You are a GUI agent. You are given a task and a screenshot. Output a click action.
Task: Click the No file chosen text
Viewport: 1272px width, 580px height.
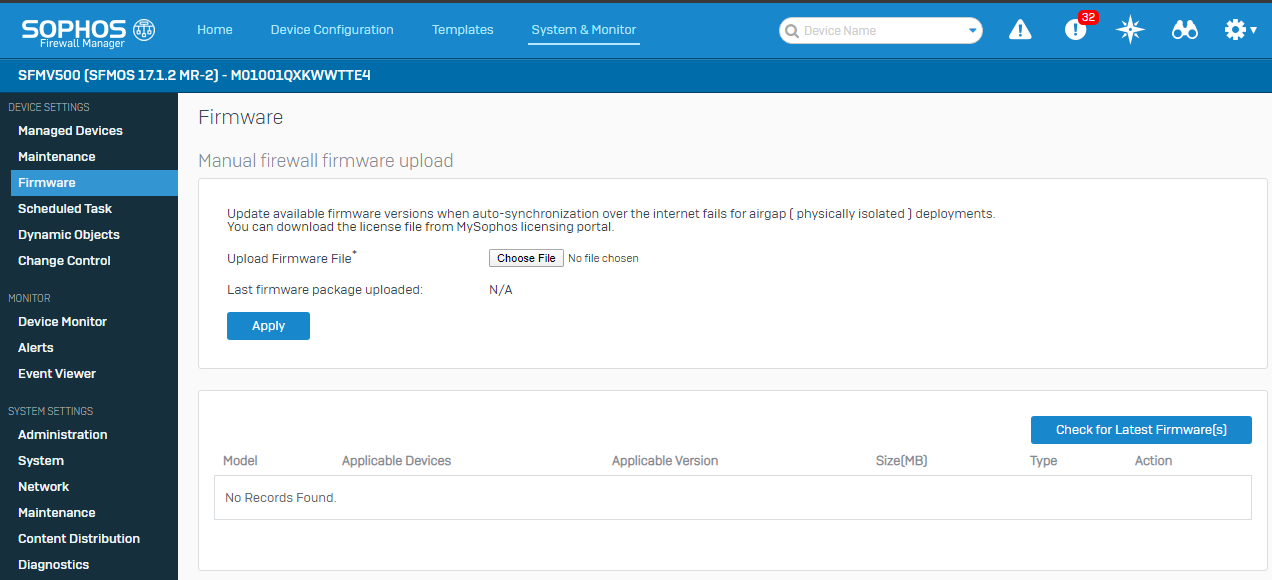point(603,258)
